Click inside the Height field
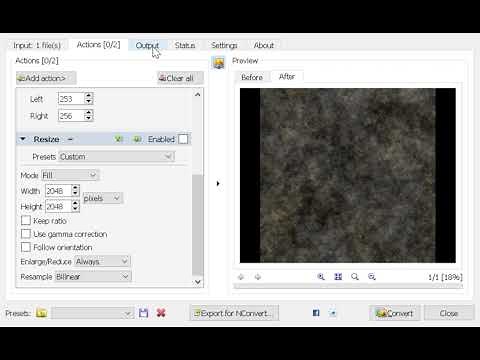This screenshot has width=480, height=360. pos(58,206)
